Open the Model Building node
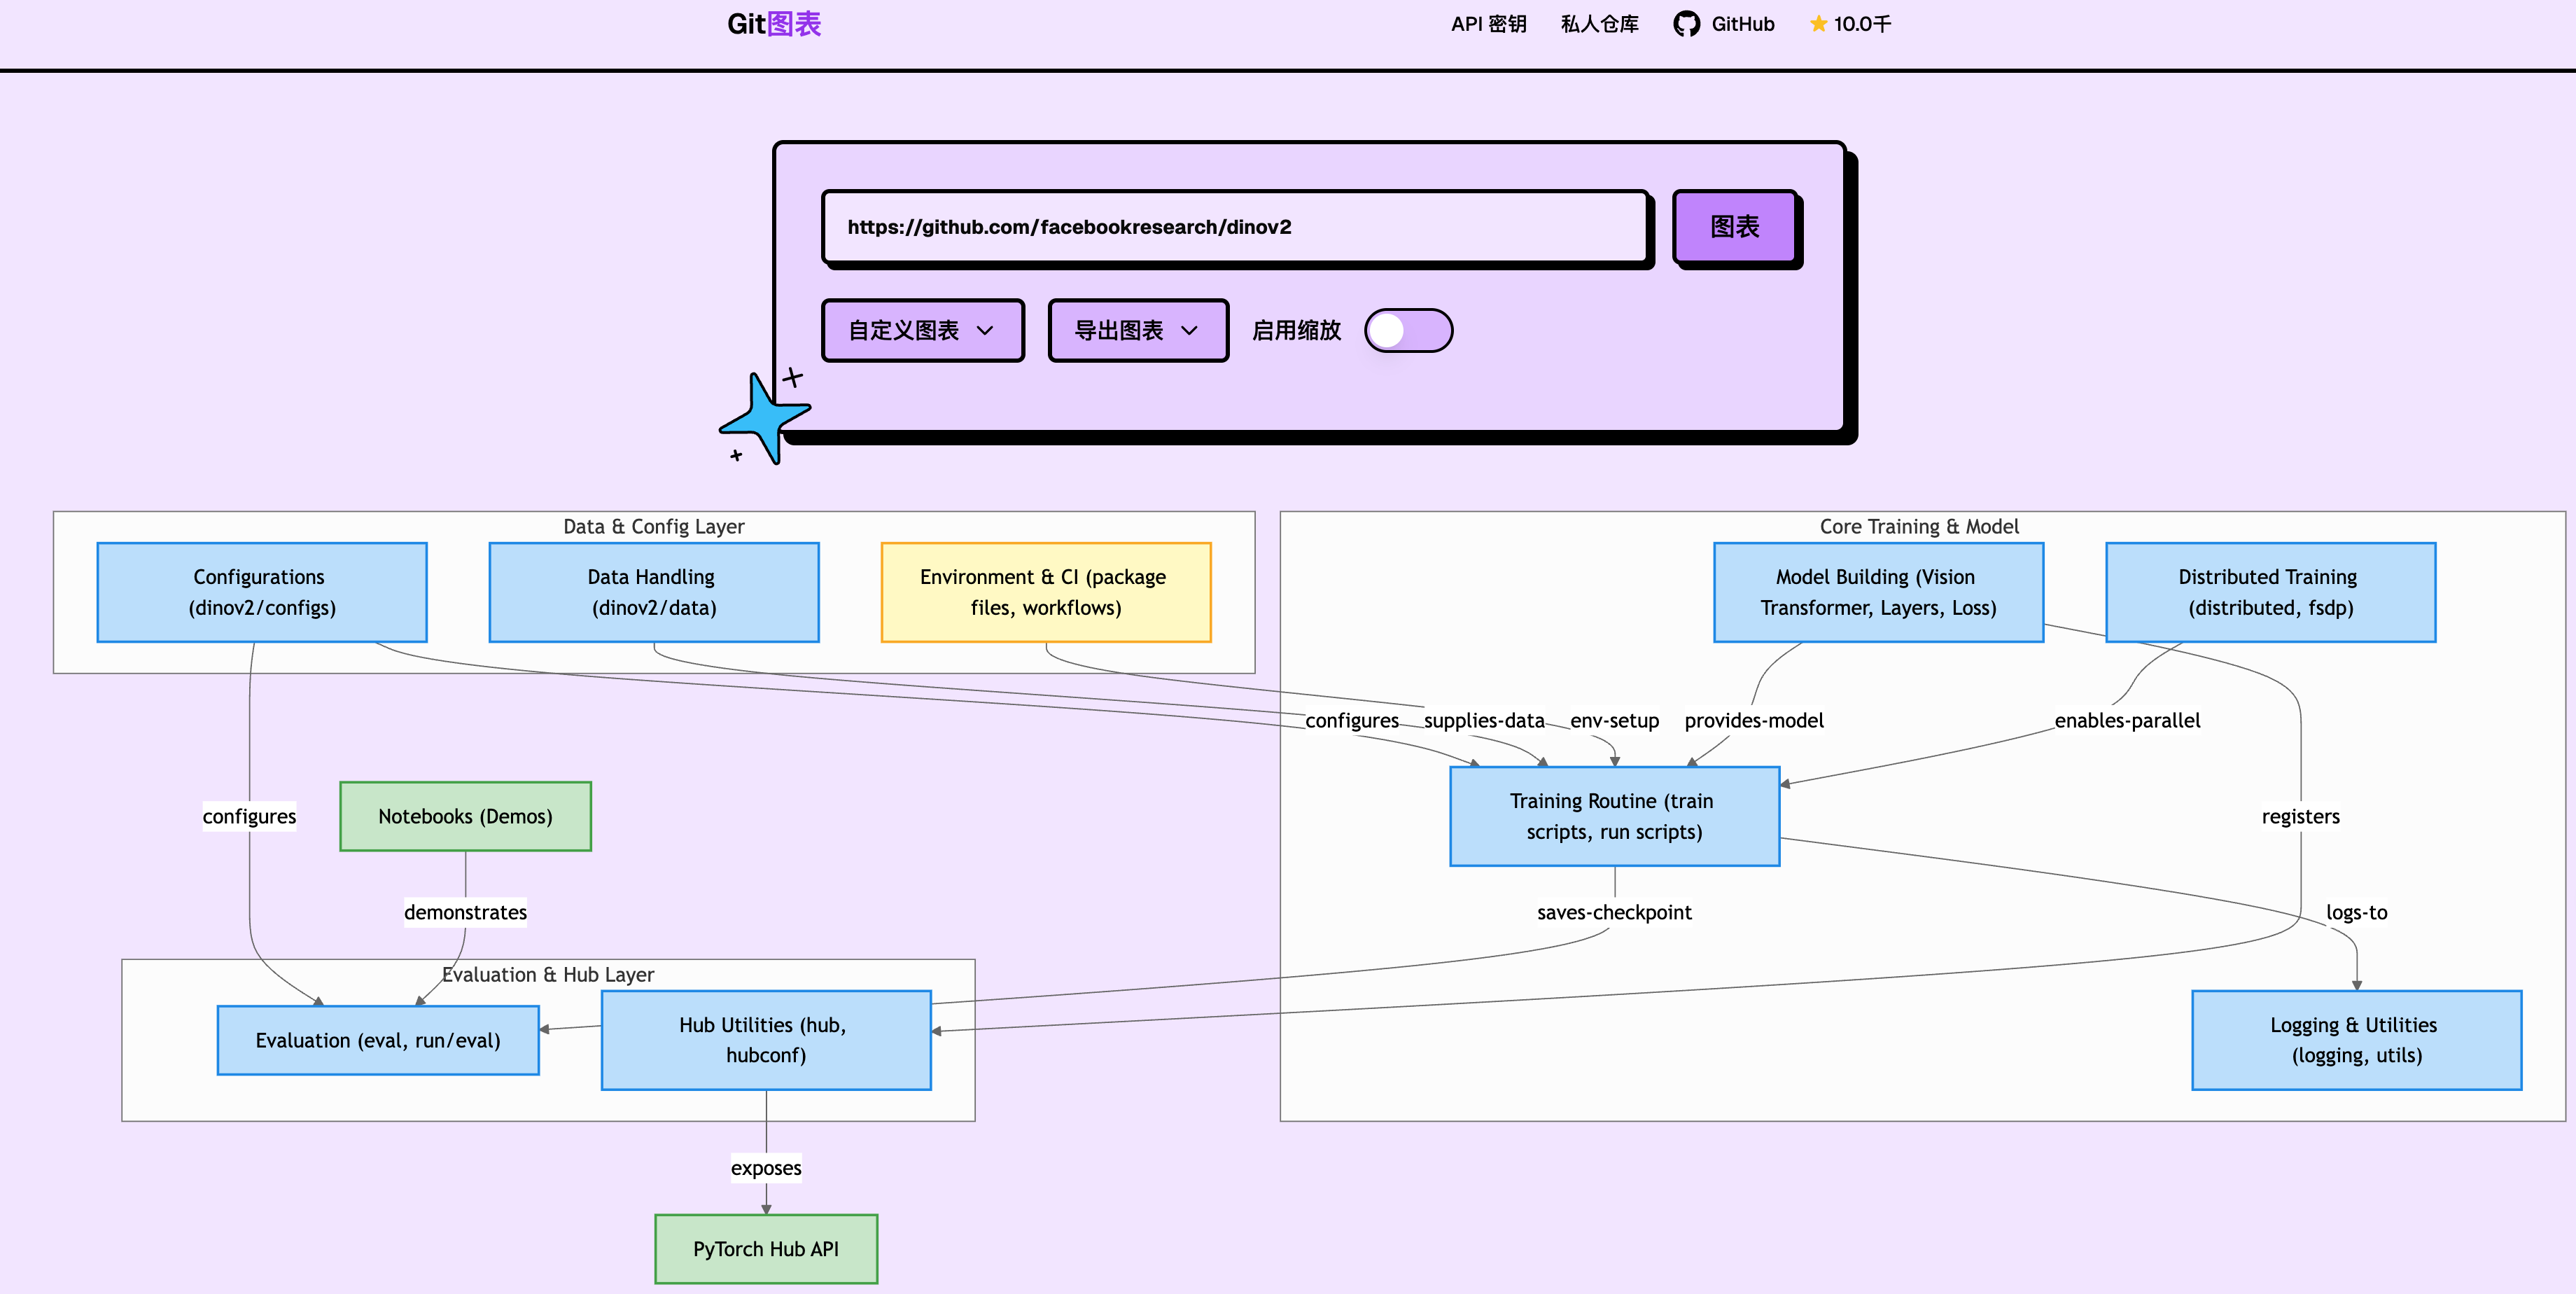Screen dimensions: 2576x1294 coord(1877,591)
